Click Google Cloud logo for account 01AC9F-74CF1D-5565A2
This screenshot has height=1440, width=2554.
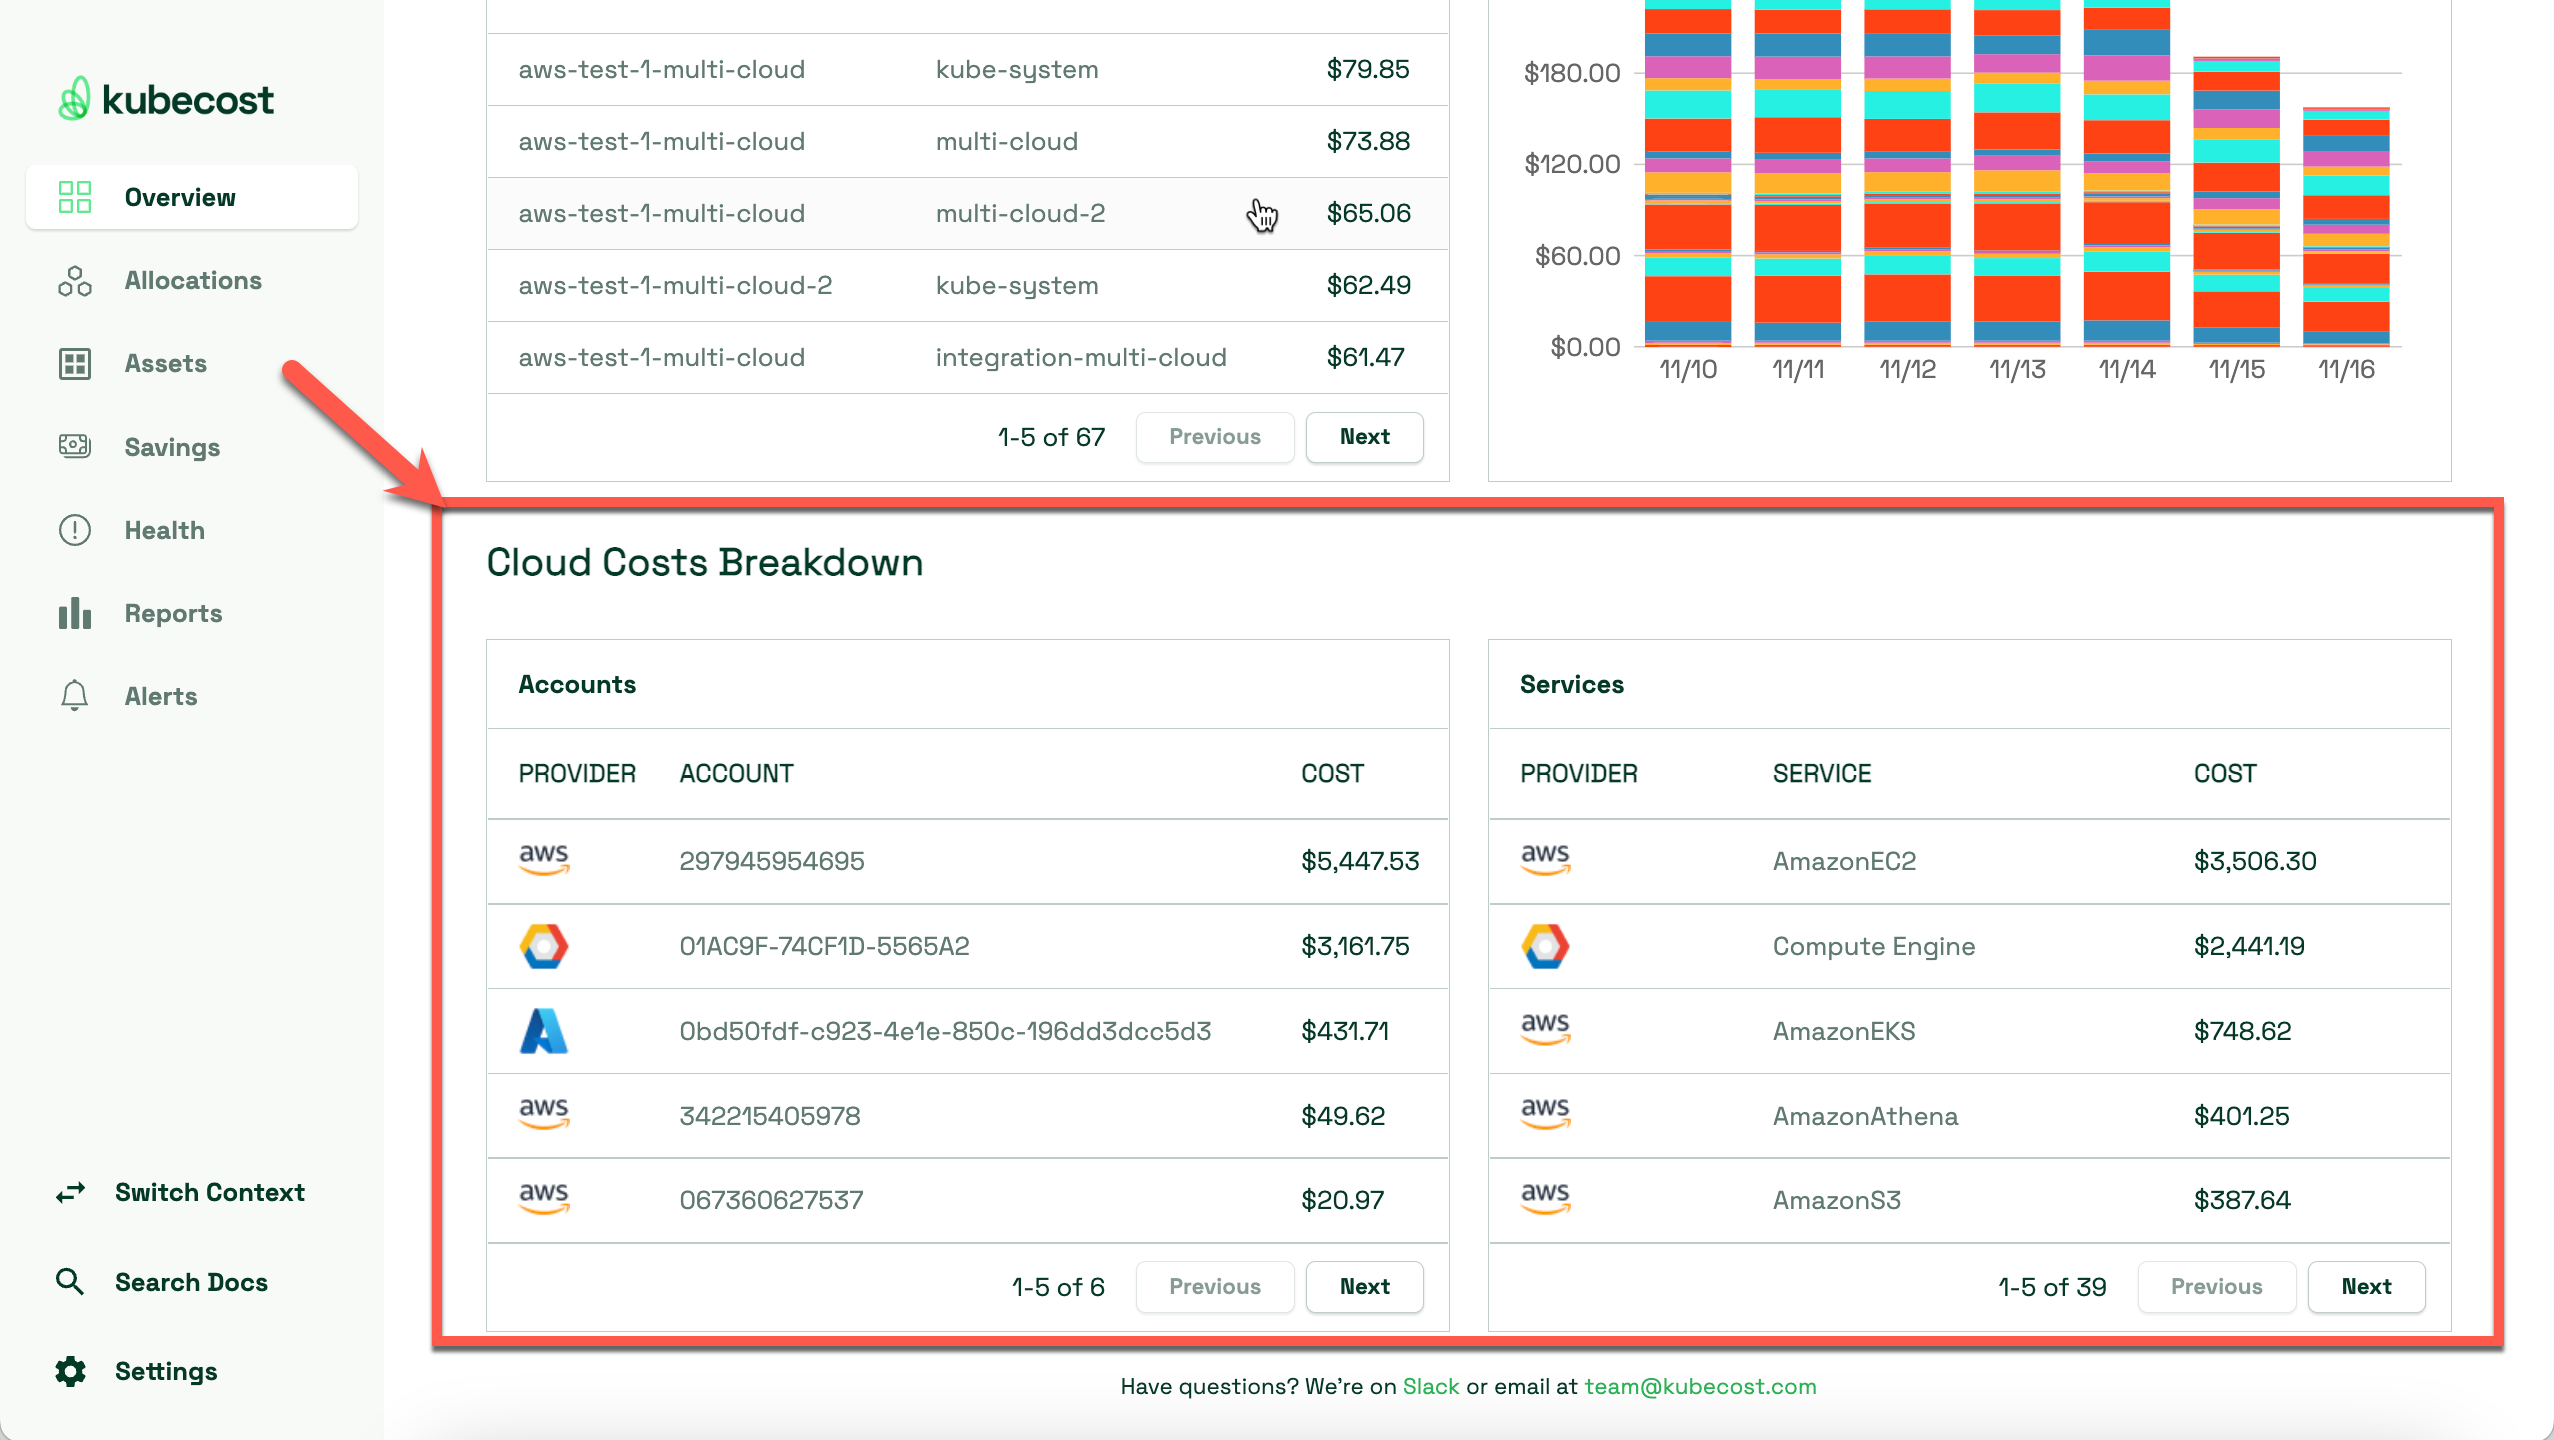[544, 946]
